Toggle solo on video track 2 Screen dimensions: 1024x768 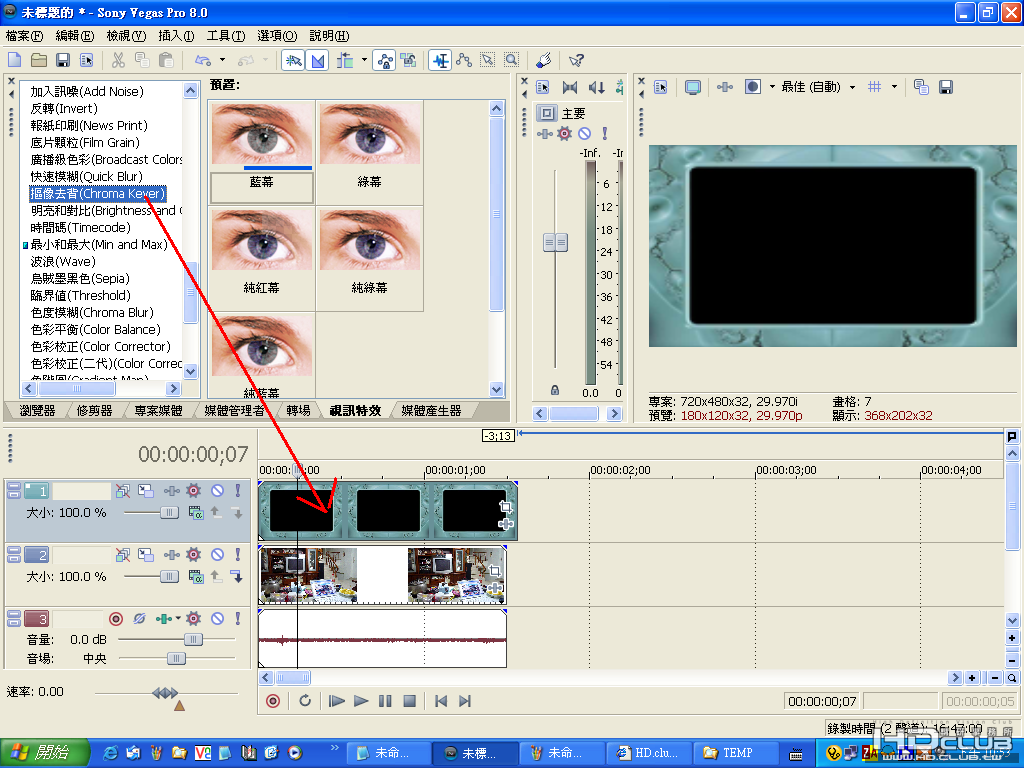tap(237, 554)
